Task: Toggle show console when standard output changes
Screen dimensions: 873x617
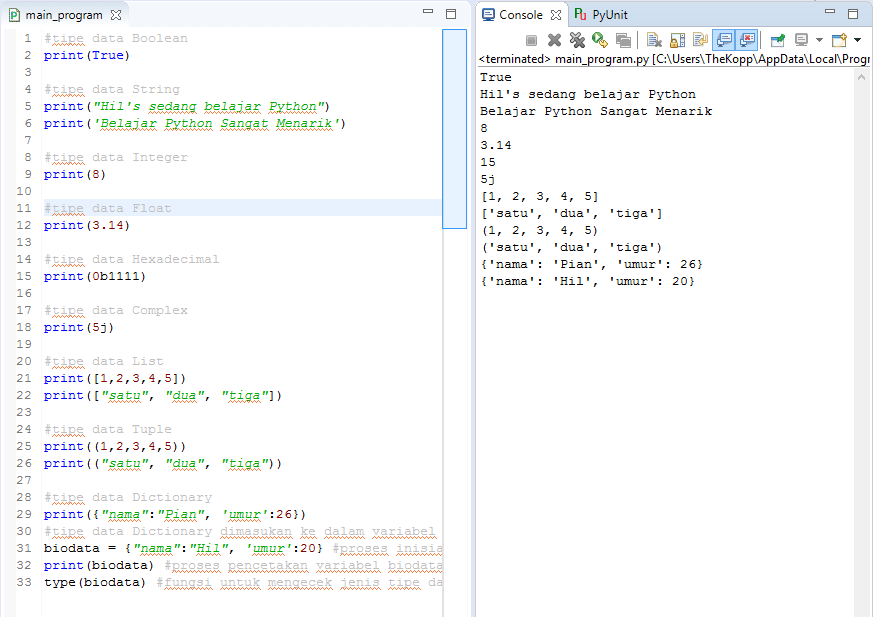Action: 723,40
